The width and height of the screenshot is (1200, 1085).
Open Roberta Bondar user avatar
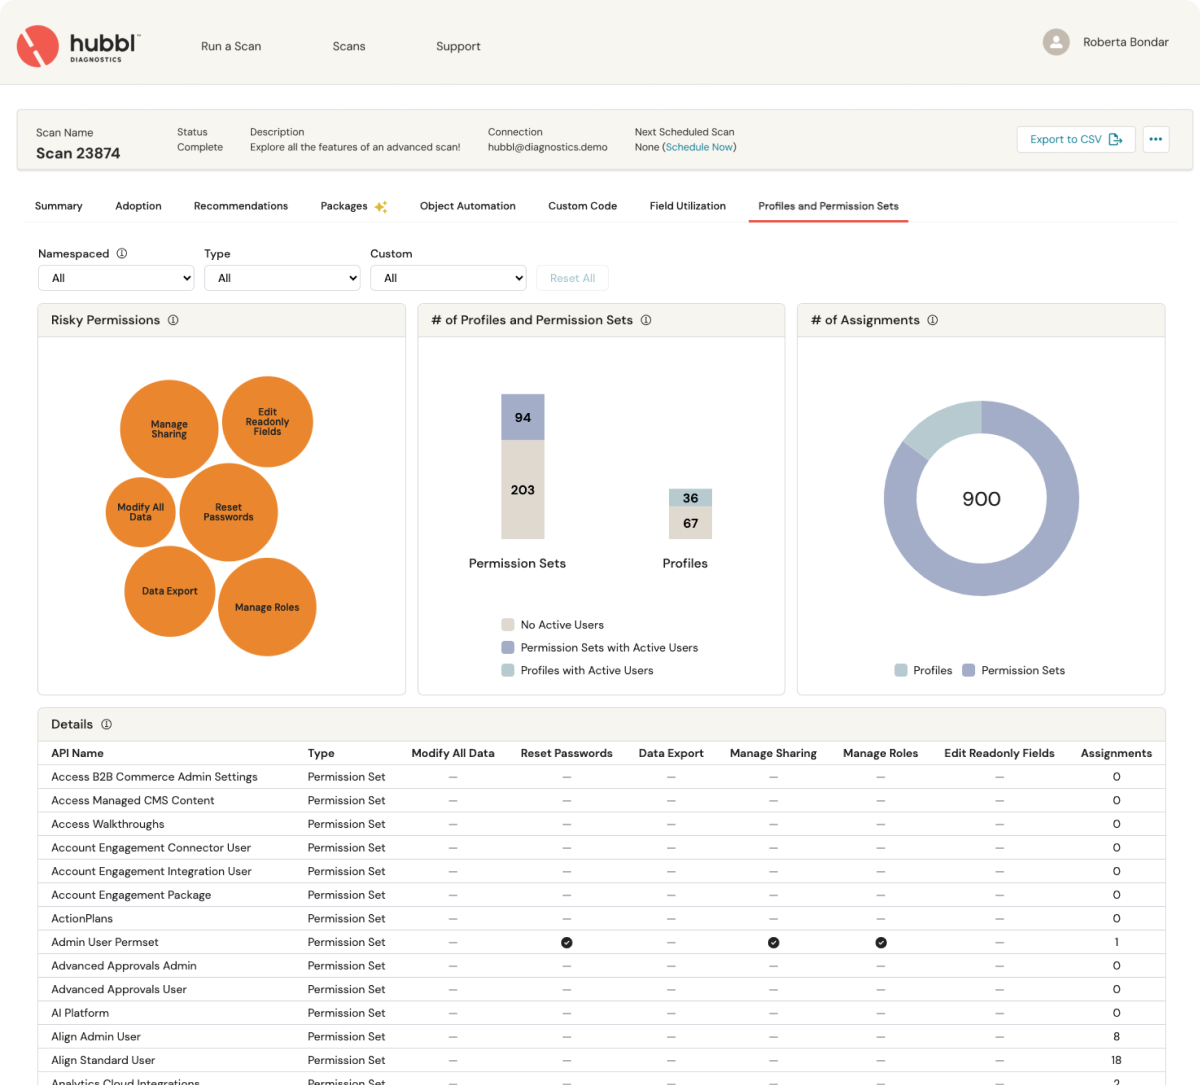click(x=1056, y=42)
